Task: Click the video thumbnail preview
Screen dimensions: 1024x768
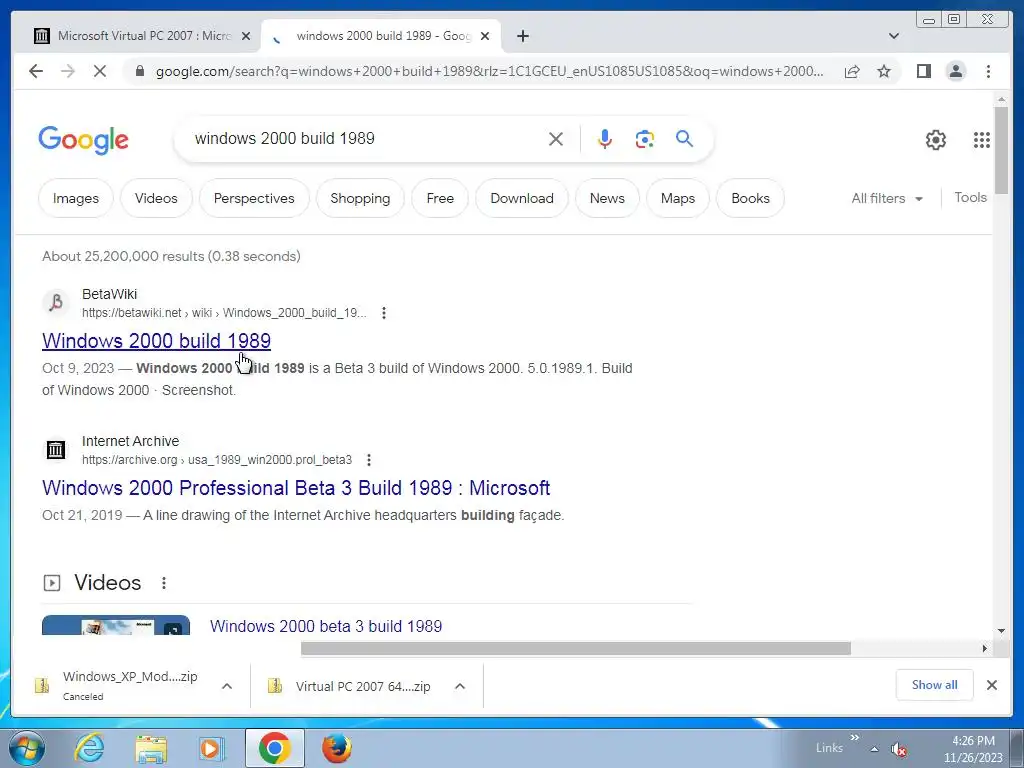Action: [x=116, y=624]
